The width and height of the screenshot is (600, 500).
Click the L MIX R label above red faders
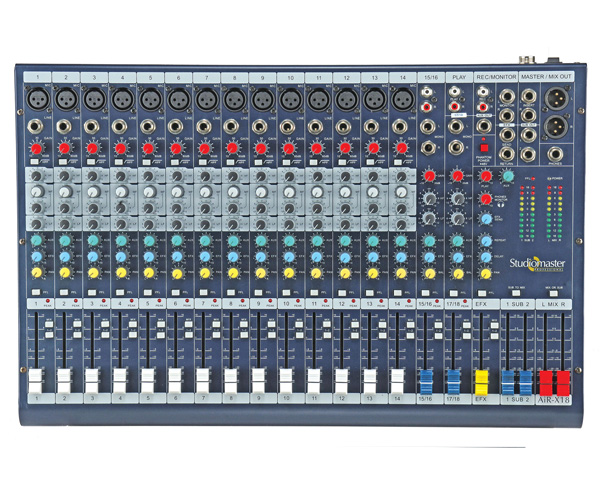click(x=553, y=305)
